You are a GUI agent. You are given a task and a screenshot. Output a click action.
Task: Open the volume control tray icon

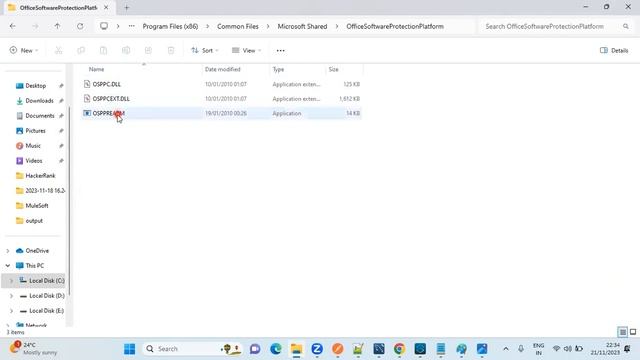[x=567, y=349]
